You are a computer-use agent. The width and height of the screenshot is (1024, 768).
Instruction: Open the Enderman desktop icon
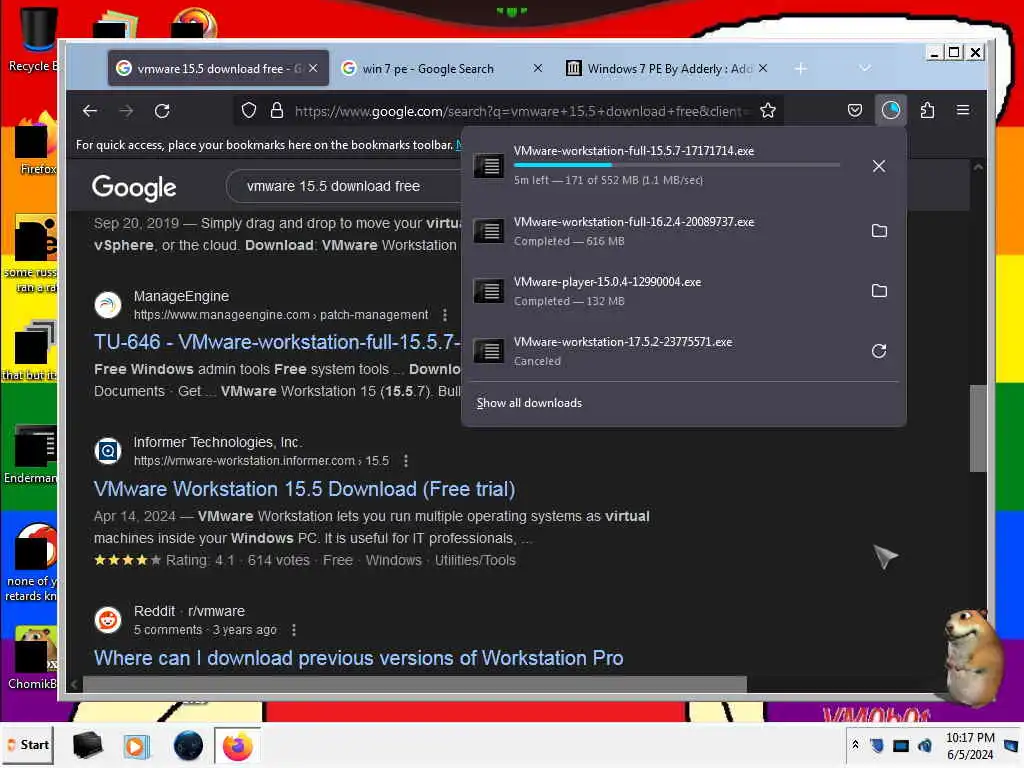click(31, 454)
